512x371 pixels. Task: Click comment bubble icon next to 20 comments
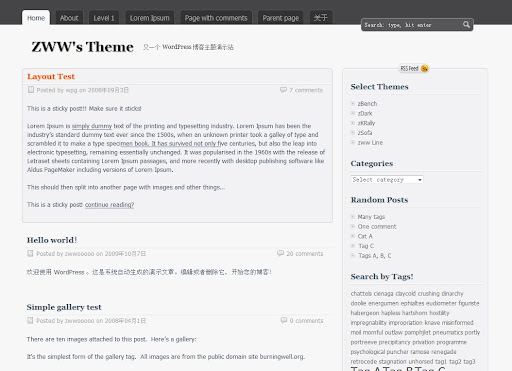point(280,253)
